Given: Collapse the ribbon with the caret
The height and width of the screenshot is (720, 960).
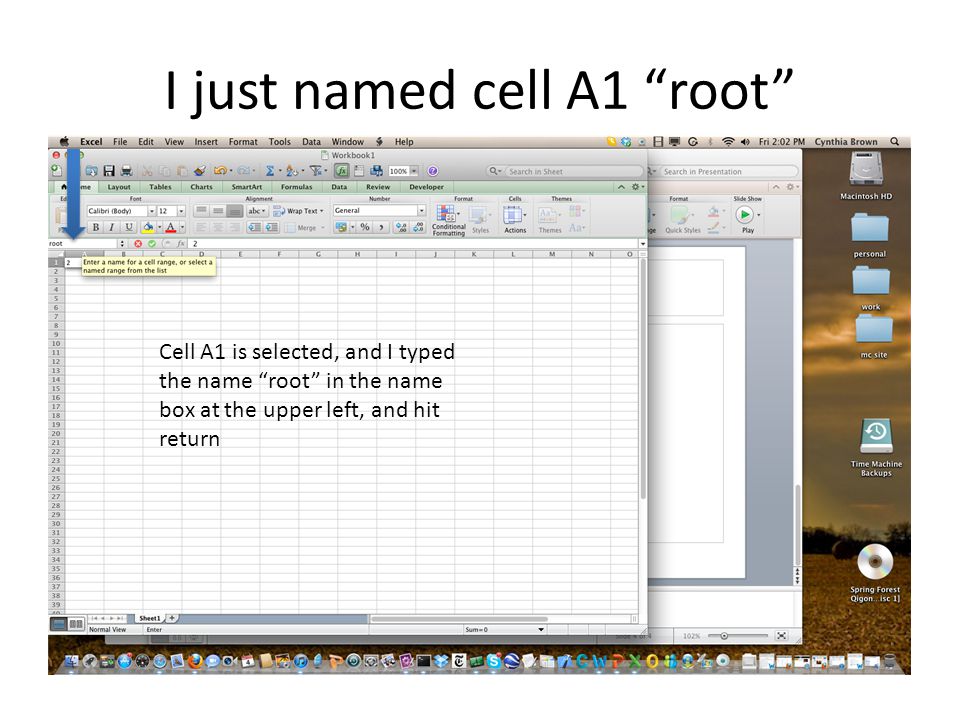Looking at the screenshot, I should tap(621, 187).
